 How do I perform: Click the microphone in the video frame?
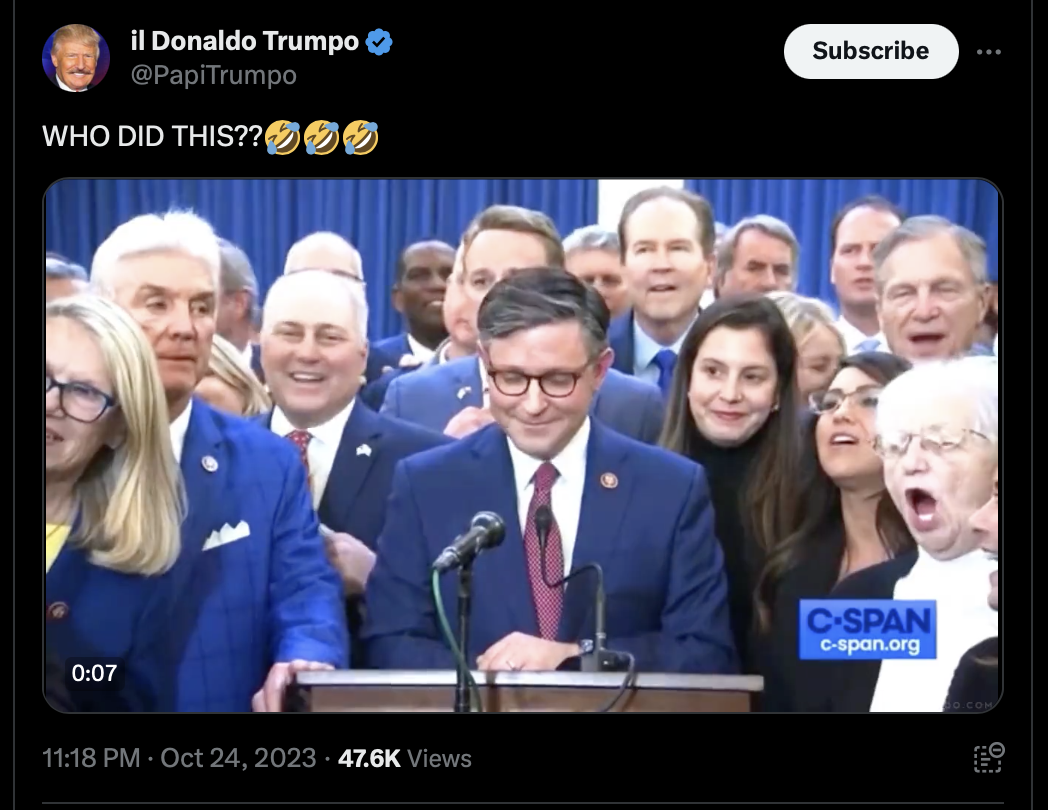(x=472, y=539)
